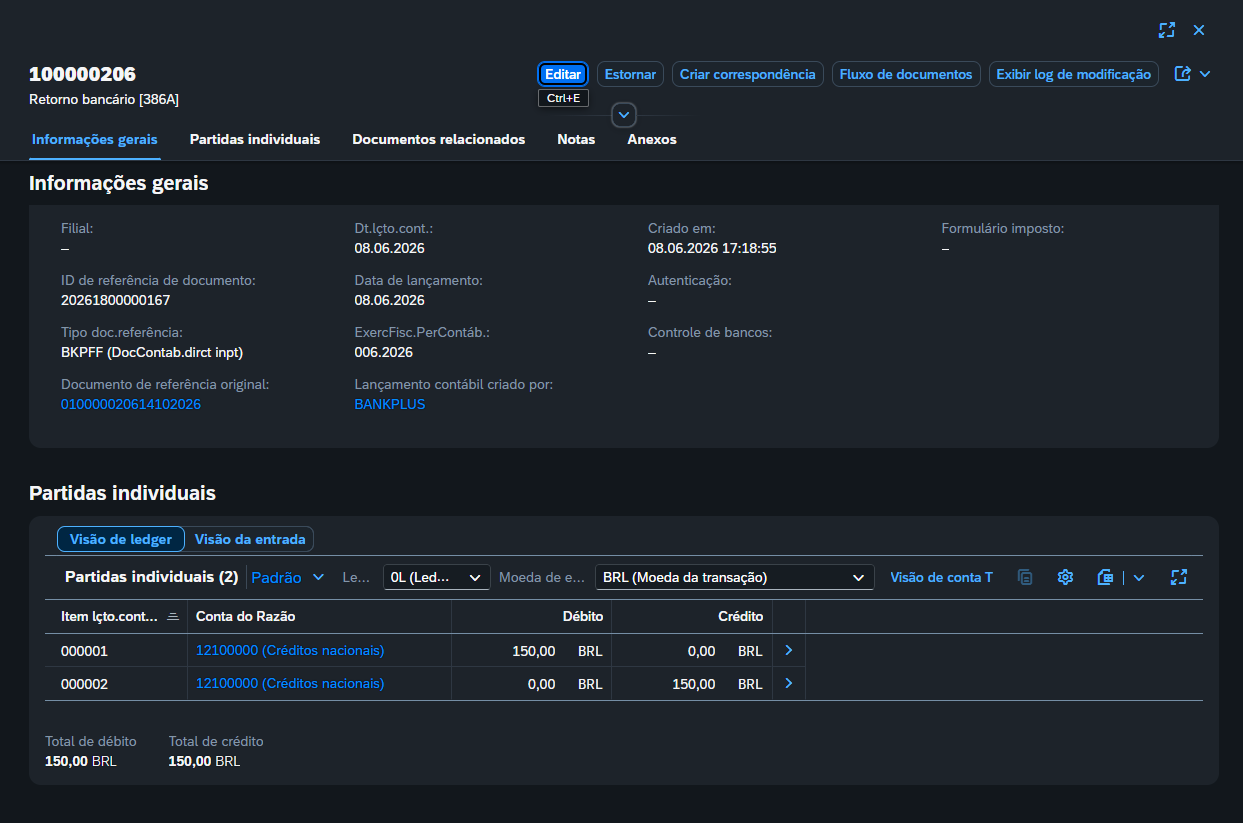Click document number 100000206 title
This screenshot has width=1243, height=823.
pyautogui.click(x=83, y=74)
